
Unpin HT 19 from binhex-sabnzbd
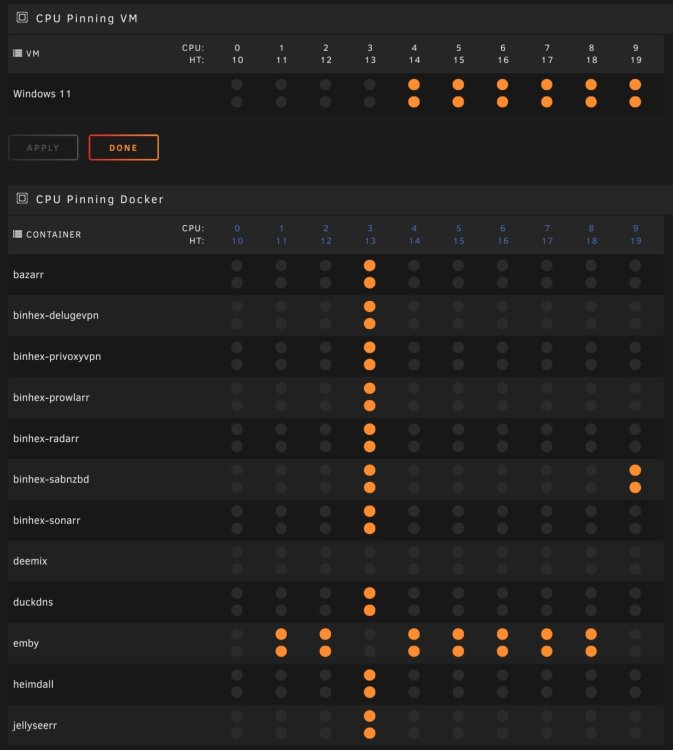[x=635, y=487]
